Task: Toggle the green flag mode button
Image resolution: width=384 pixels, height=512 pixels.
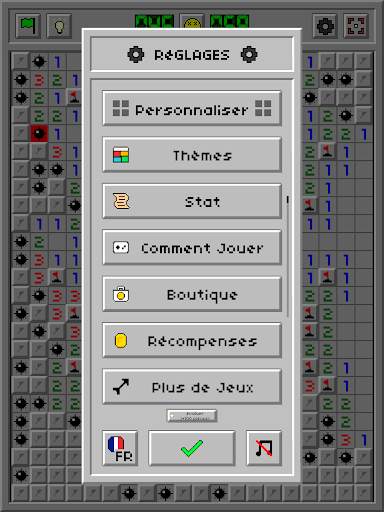Action: (x=28, y=26)
